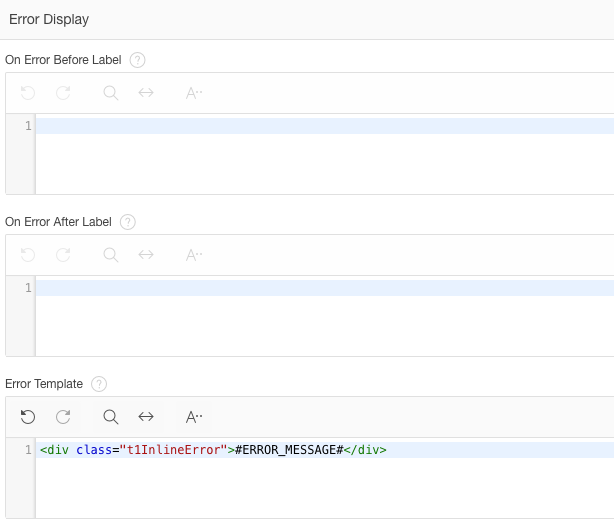
Task: Open help for On Error Before Label
Action: click(137, 60)
